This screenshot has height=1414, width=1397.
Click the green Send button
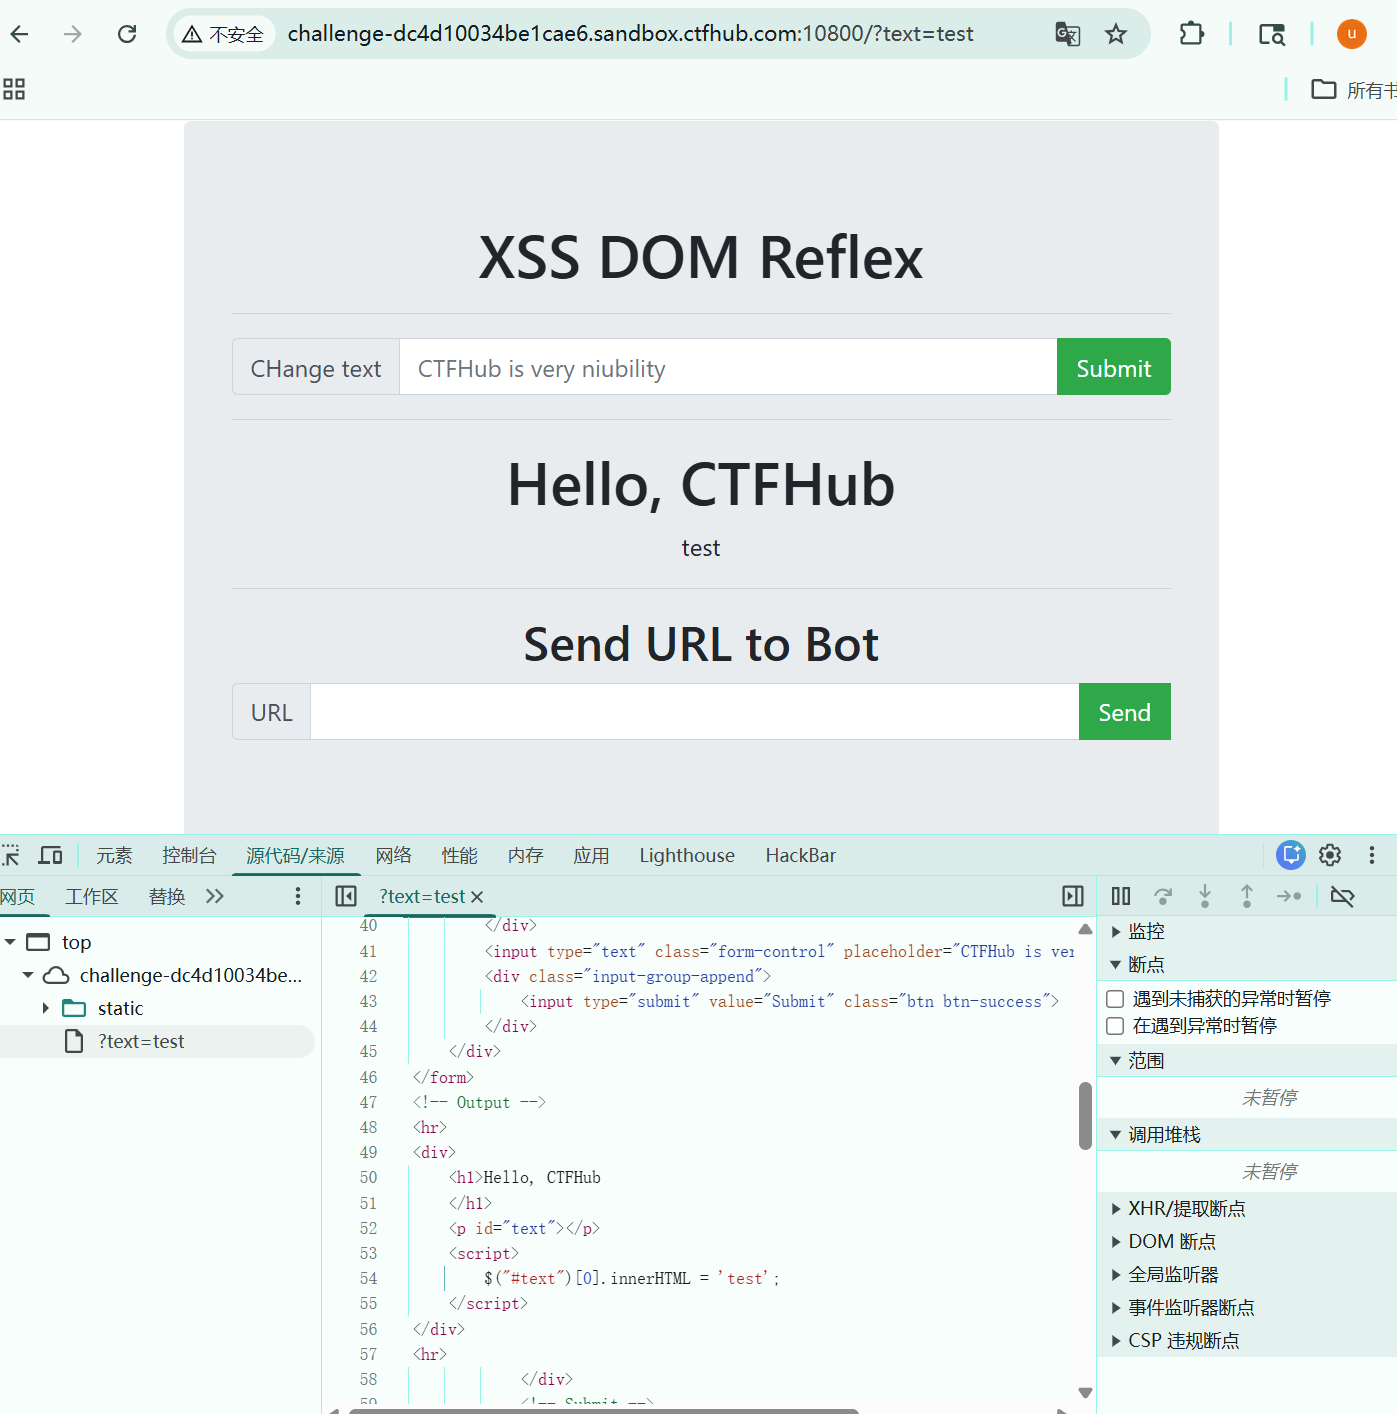(x=1125, y=712)
